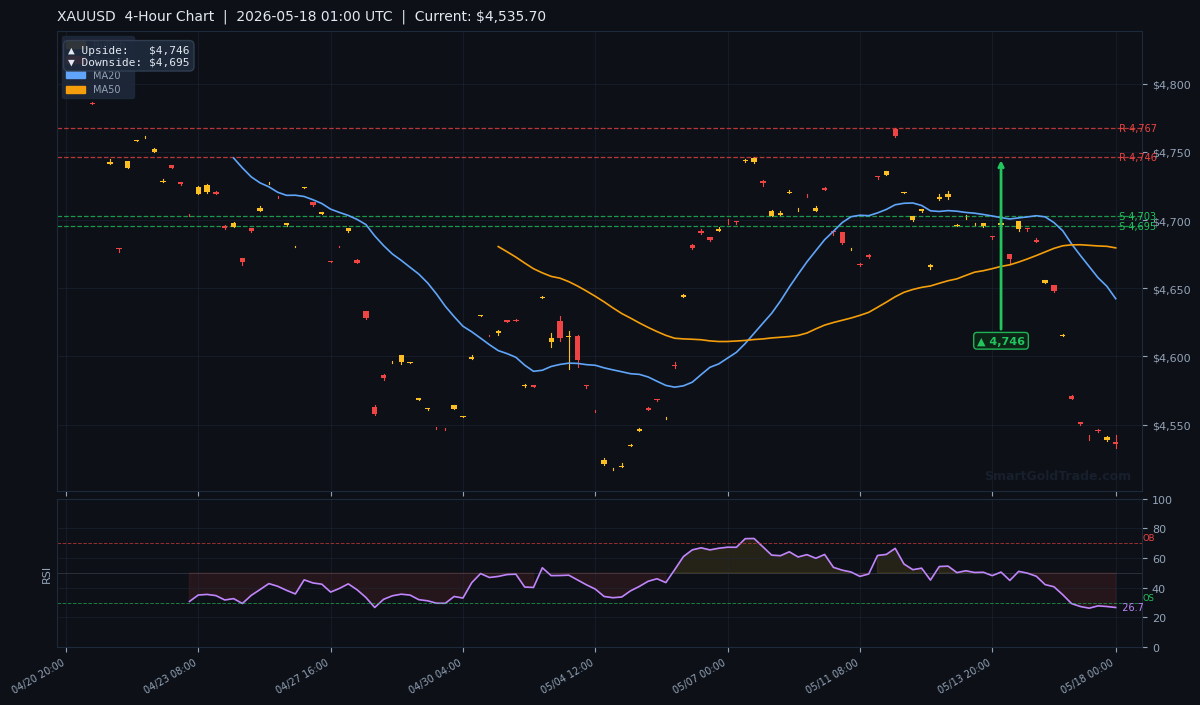
Task: Click the 04/27 16:00 date label
Action: [x=304, y=677]
